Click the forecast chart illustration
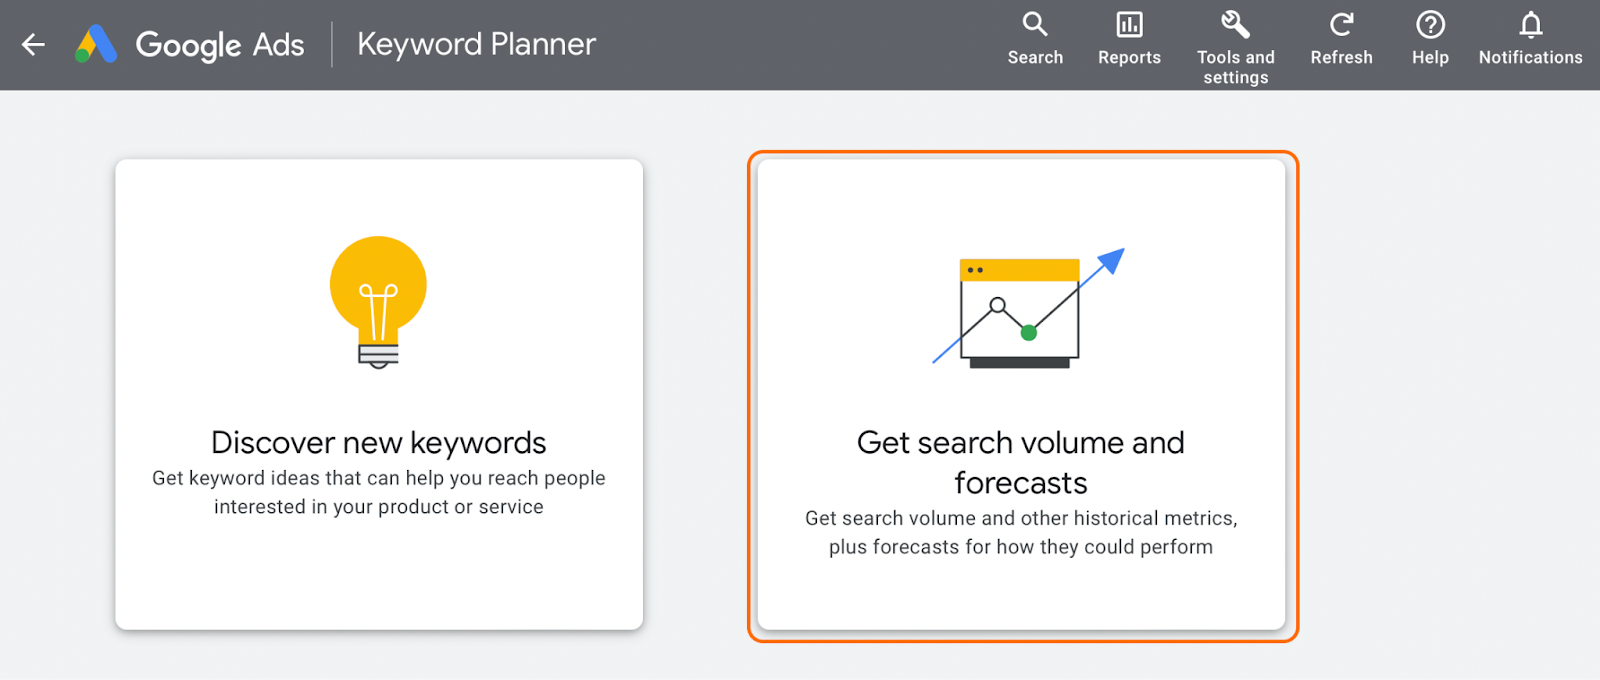 click(1028, 308)
